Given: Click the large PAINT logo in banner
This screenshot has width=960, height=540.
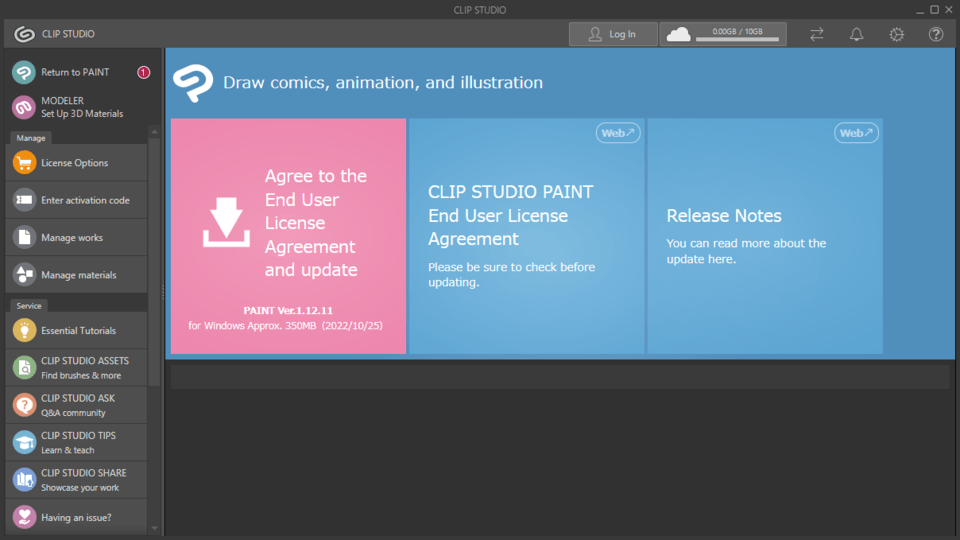Looking at the screenshot, I should click(193, 83).
